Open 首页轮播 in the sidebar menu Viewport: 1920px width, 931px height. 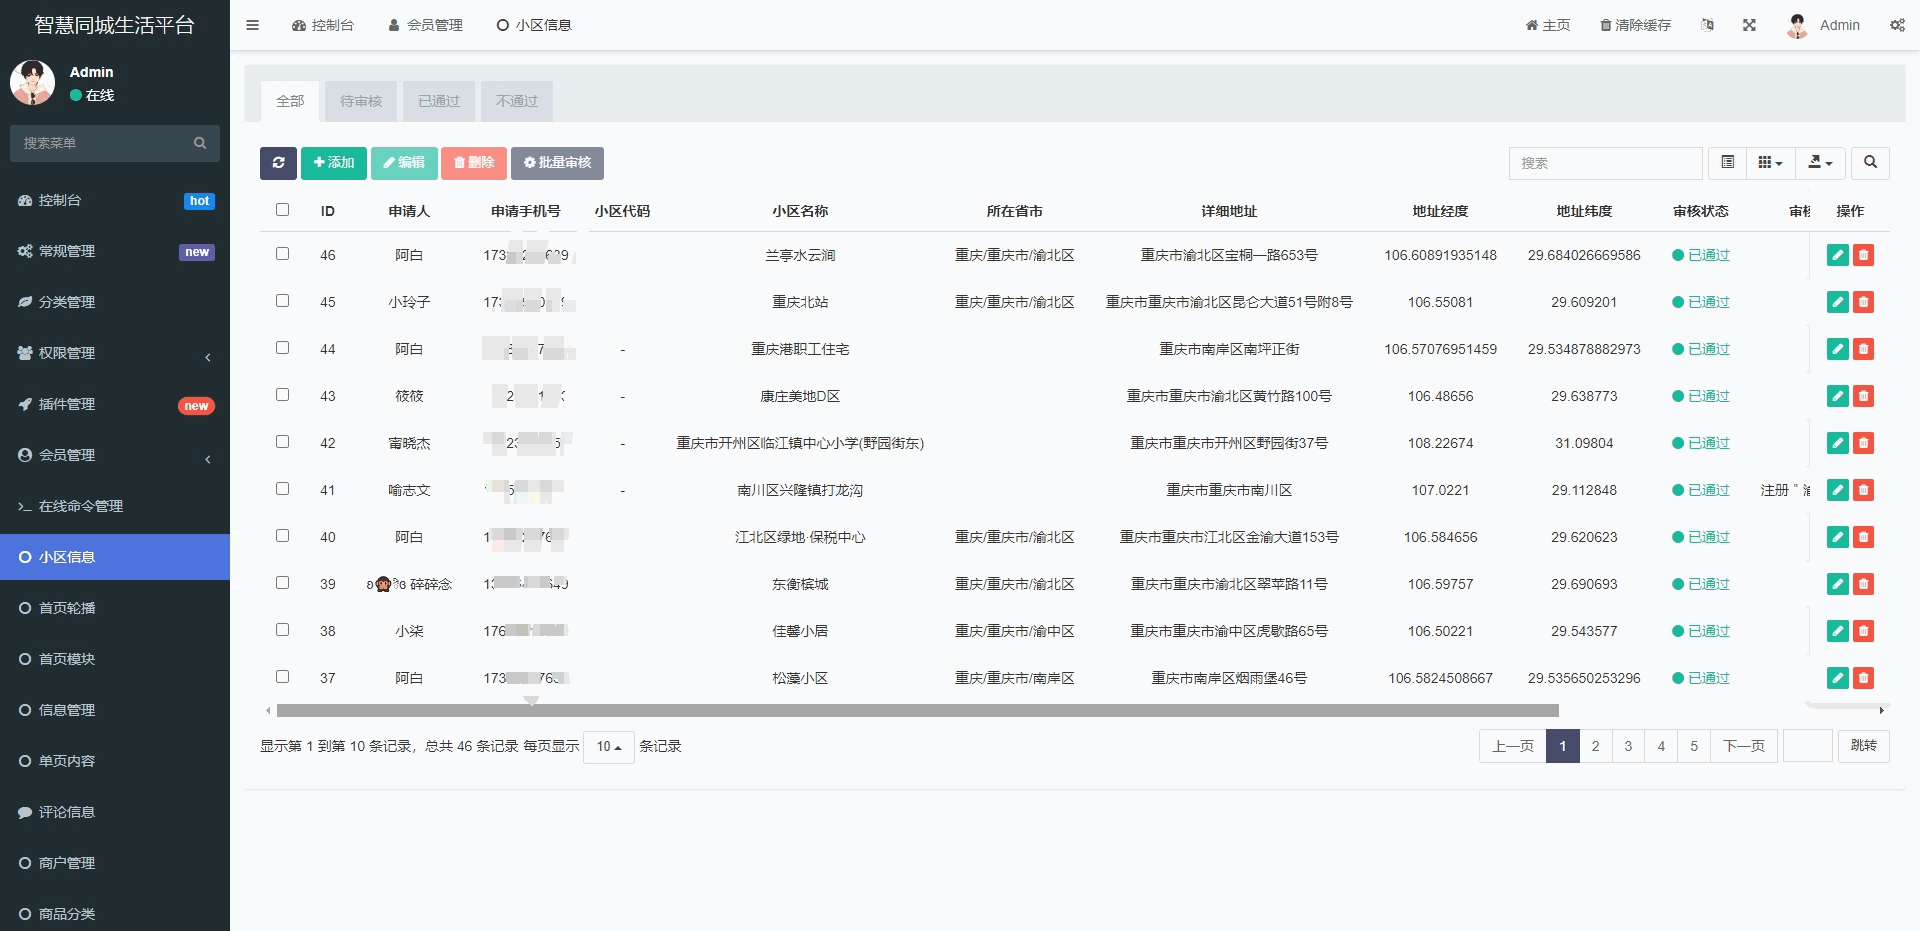(x=67, y=608)
